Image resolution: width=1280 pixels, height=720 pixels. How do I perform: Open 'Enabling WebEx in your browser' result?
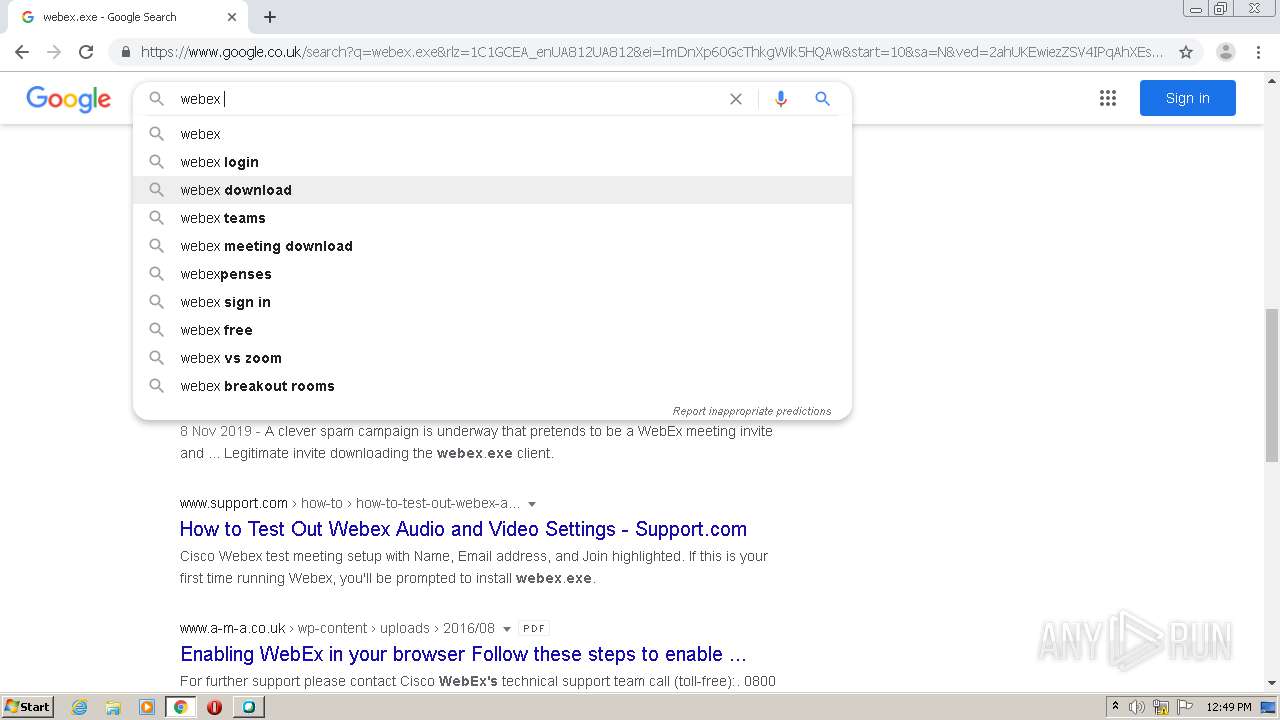(x=463, y=654)
